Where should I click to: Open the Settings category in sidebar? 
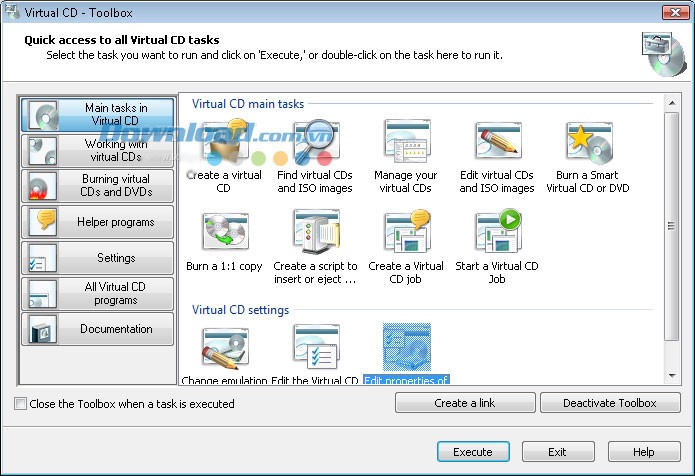click(x=97, y=258)
